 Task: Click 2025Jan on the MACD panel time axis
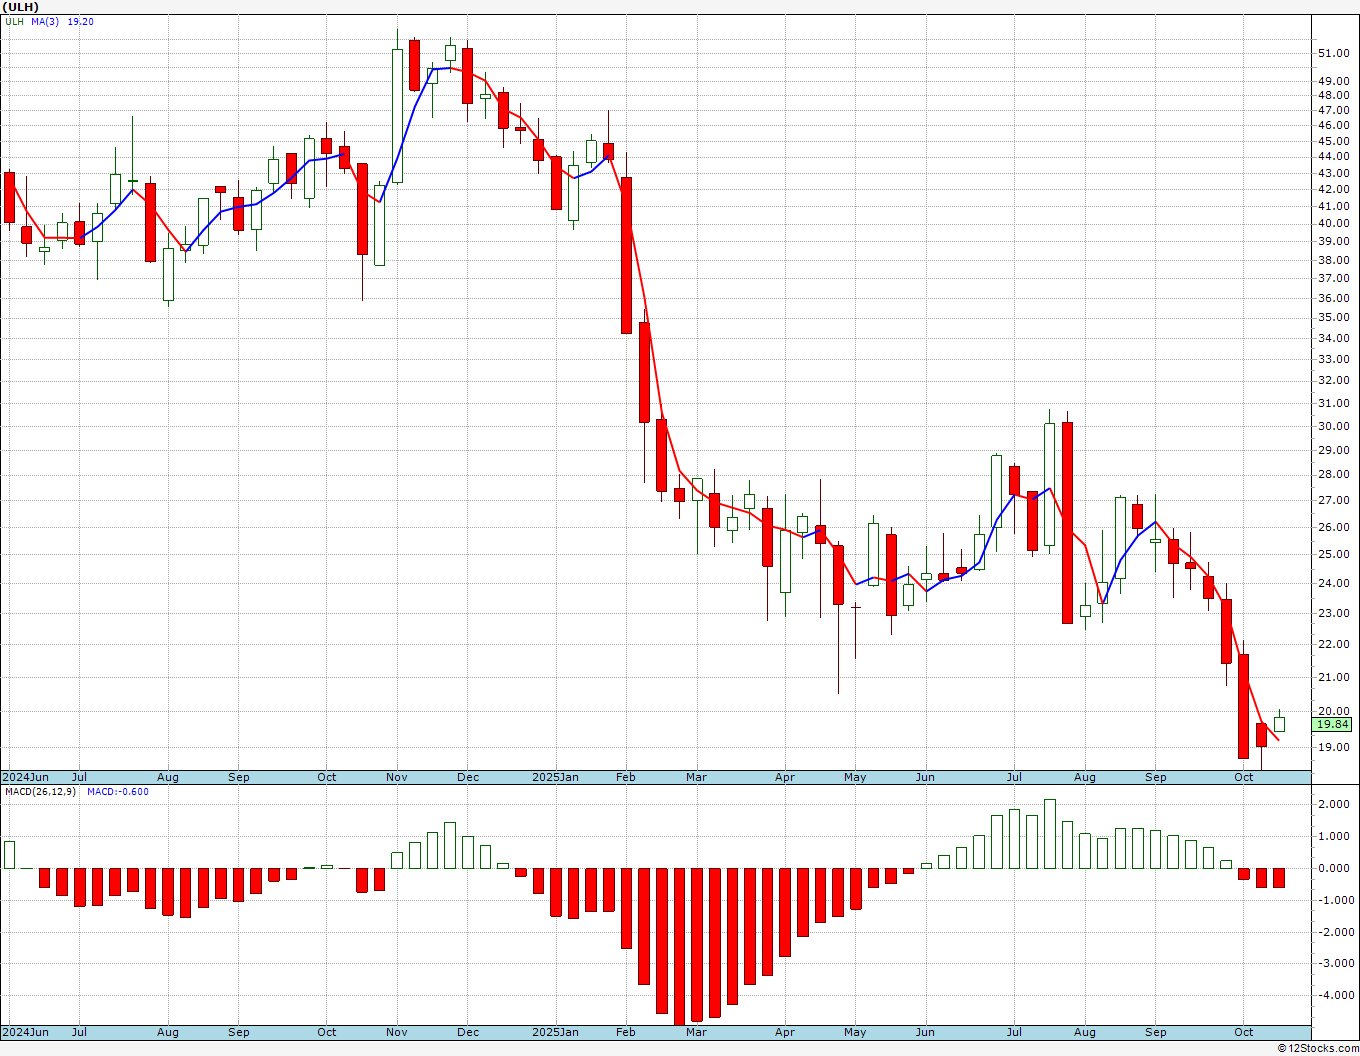(x=555, y=1032)
